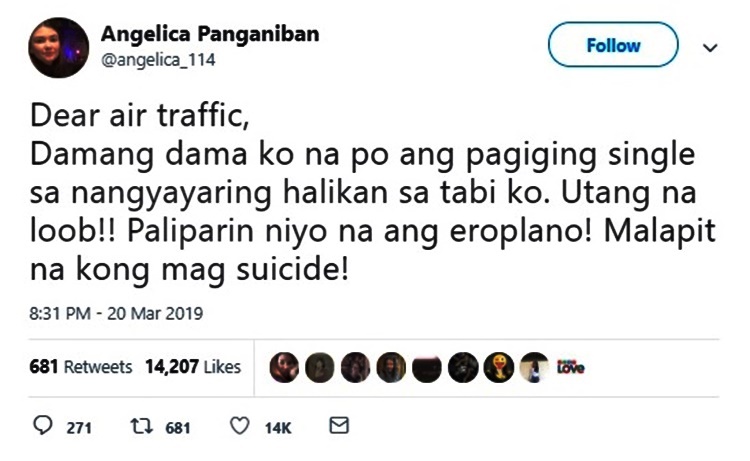Click the 271 replies count
The height and width of the screenshot is (461, 750).
(79, 428)
